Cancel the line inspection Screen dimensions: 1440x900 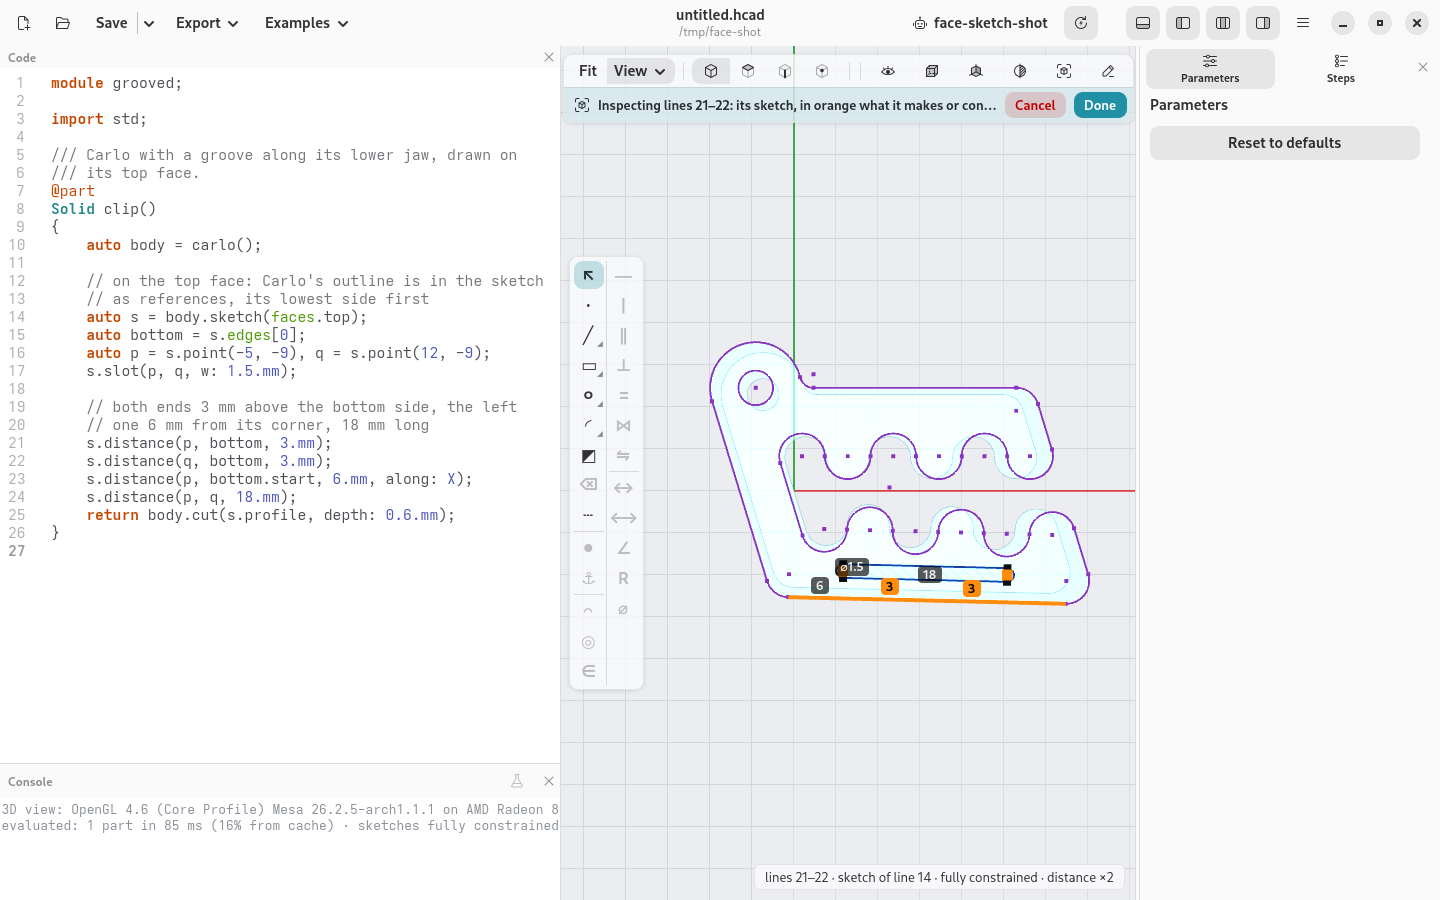coord(1035,105)
